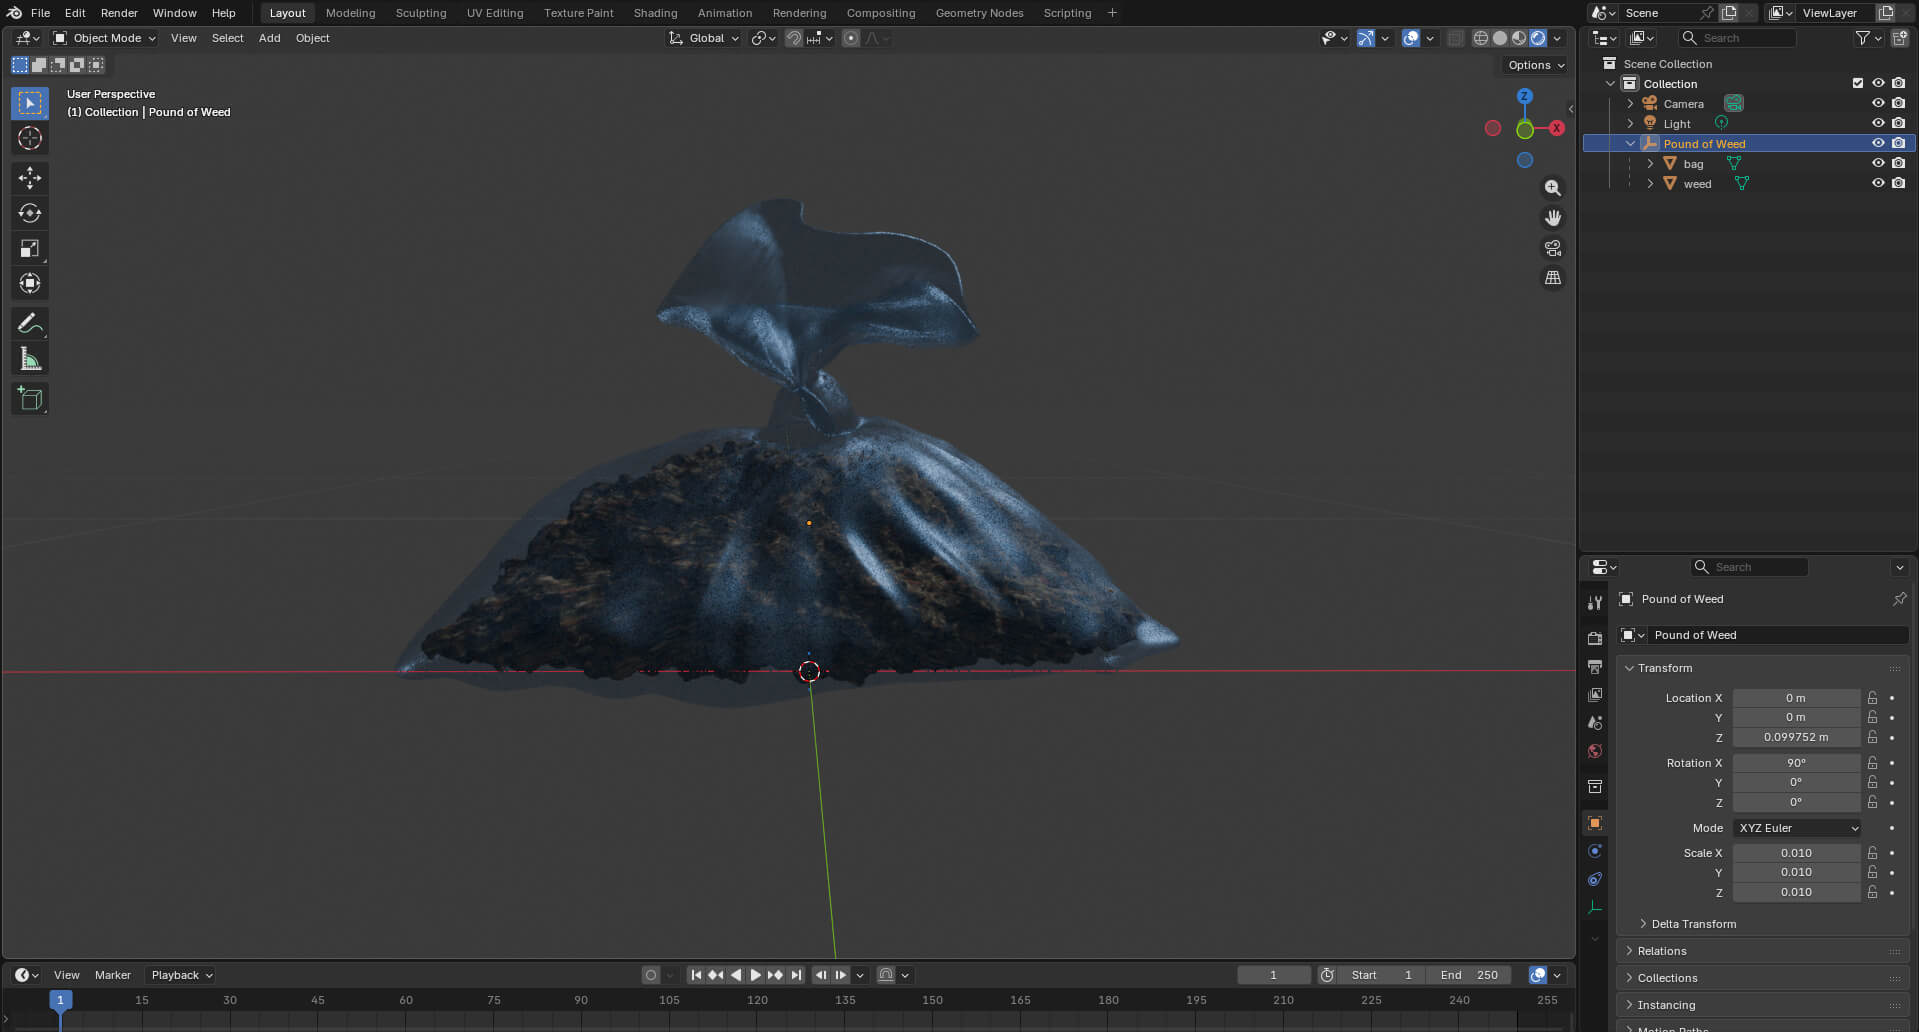Viewport: 1919px width, 1032px height.
Task: Open the Scene properties tab
Action: pos(1595,722)
